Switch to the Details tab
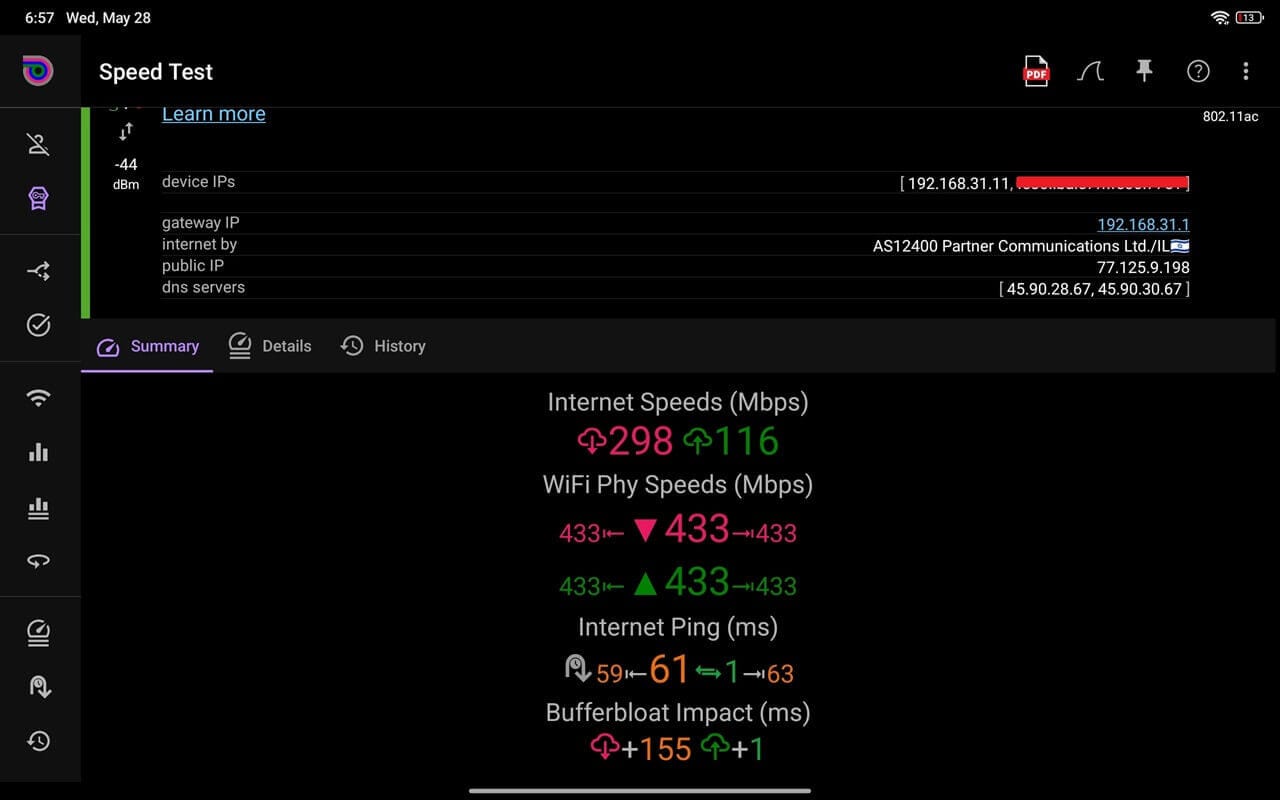Image resolution: width=1280 pixels, height=800 pixels. (x=270, y=346)
